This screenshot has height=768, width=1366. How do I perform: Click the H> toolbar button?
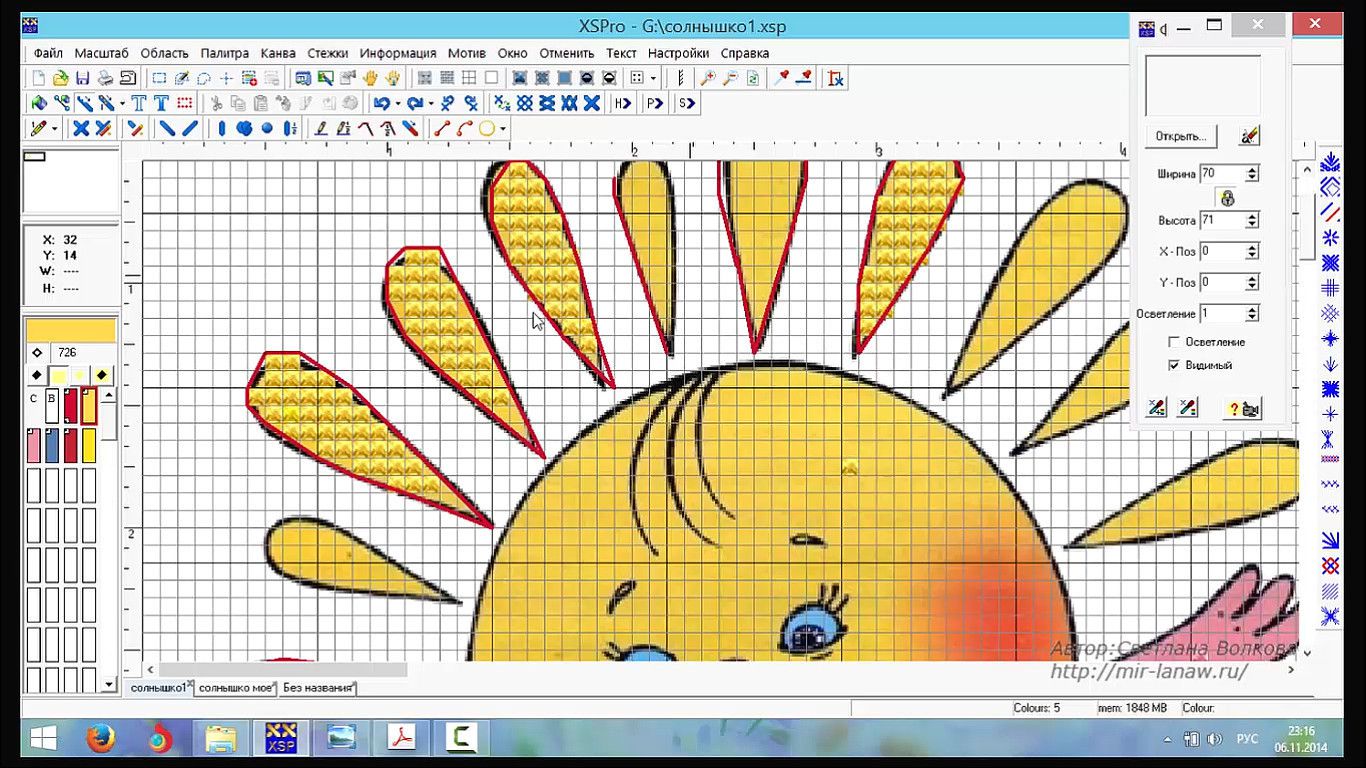click(623, 103)
